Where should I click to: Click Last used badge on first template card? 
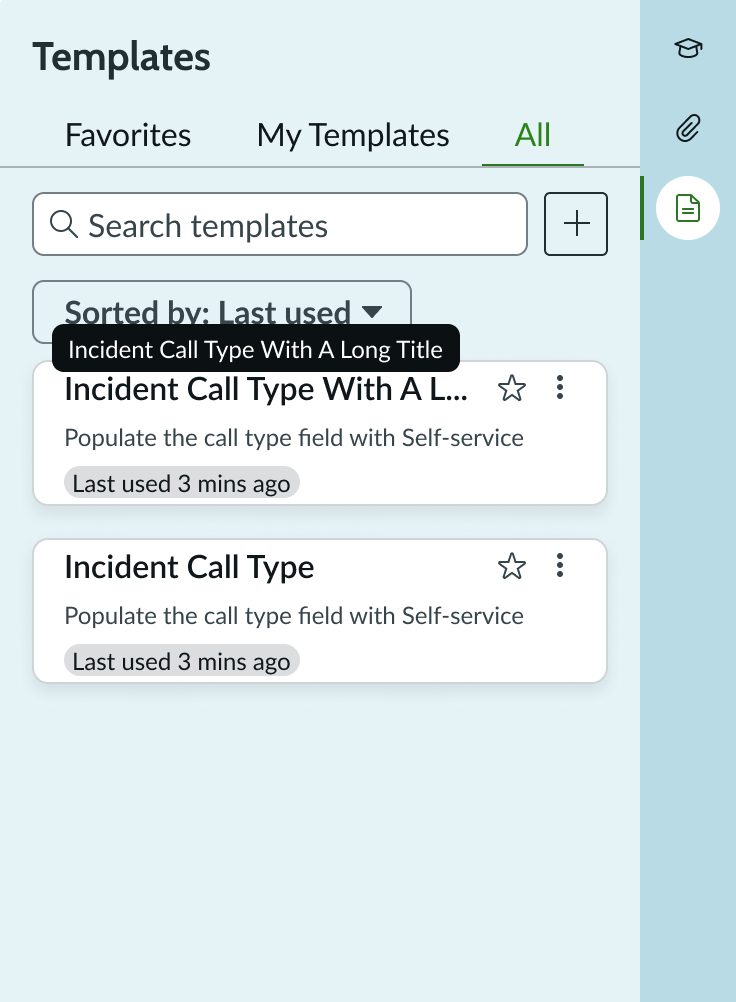click(x=181, y=484)
